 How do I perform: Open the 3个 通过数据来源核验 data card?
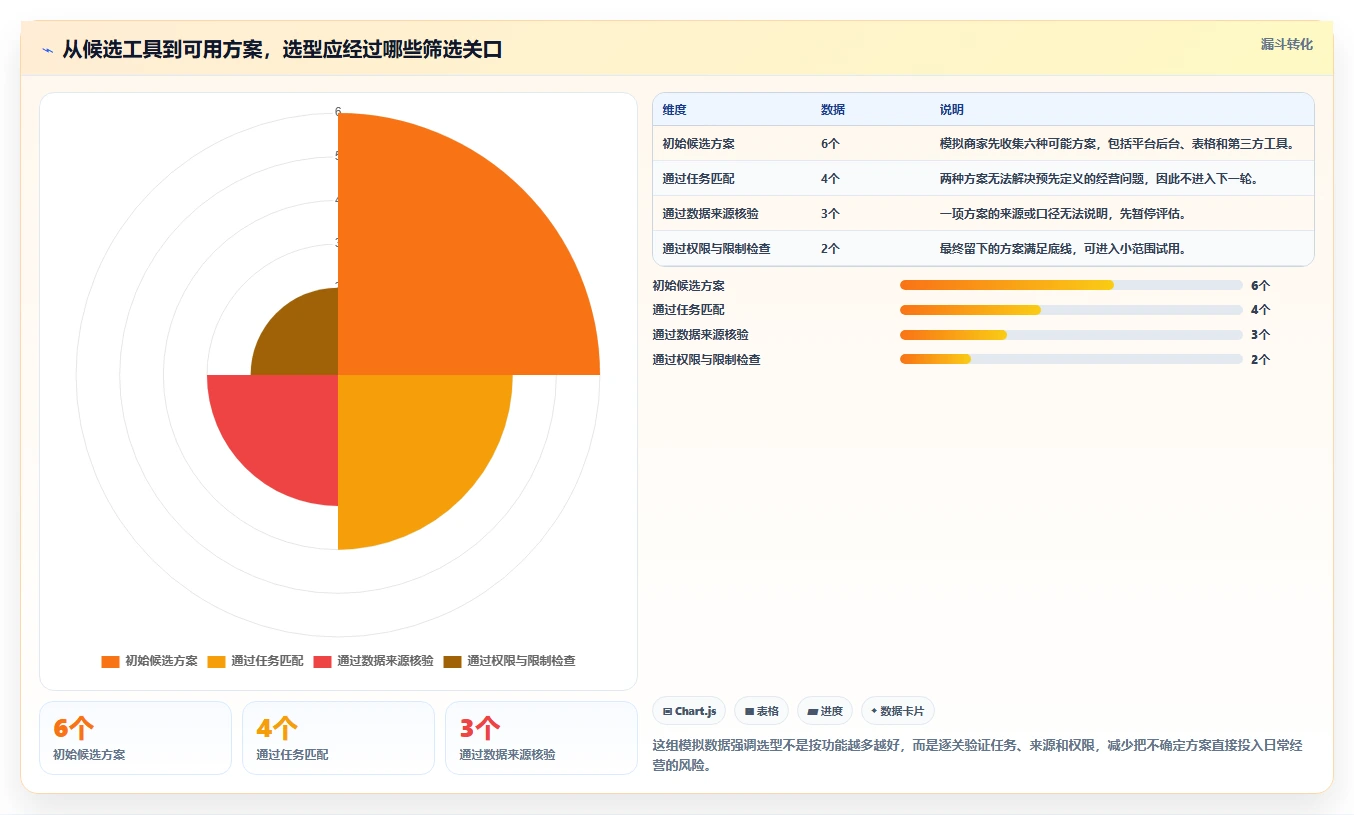point(541,738)
